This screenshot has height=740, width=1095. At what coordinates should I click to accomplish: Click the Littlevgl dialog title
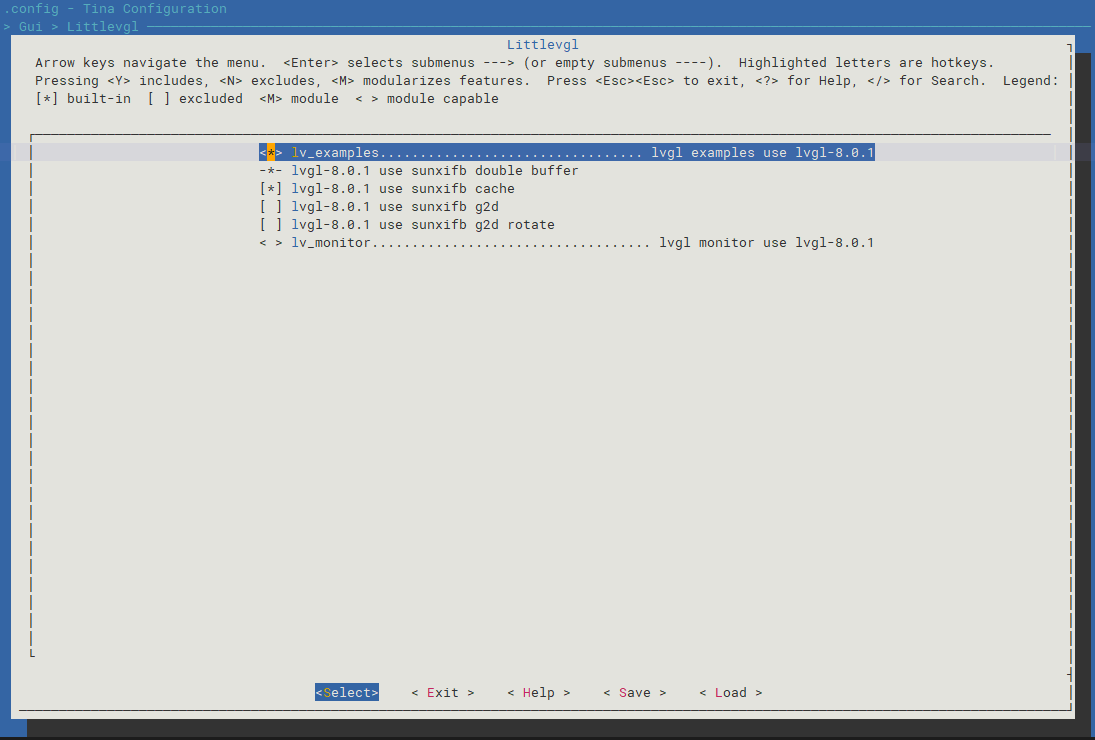pos(543,45)
